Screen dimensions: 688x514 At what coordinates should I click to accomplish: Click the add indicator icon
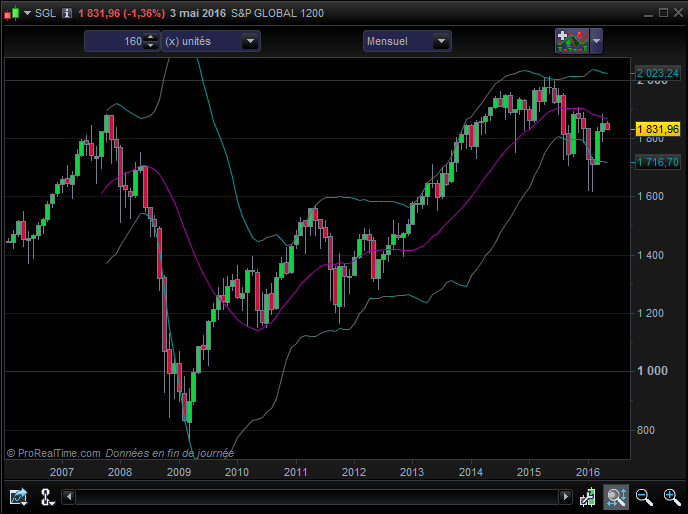pos(572,41)
